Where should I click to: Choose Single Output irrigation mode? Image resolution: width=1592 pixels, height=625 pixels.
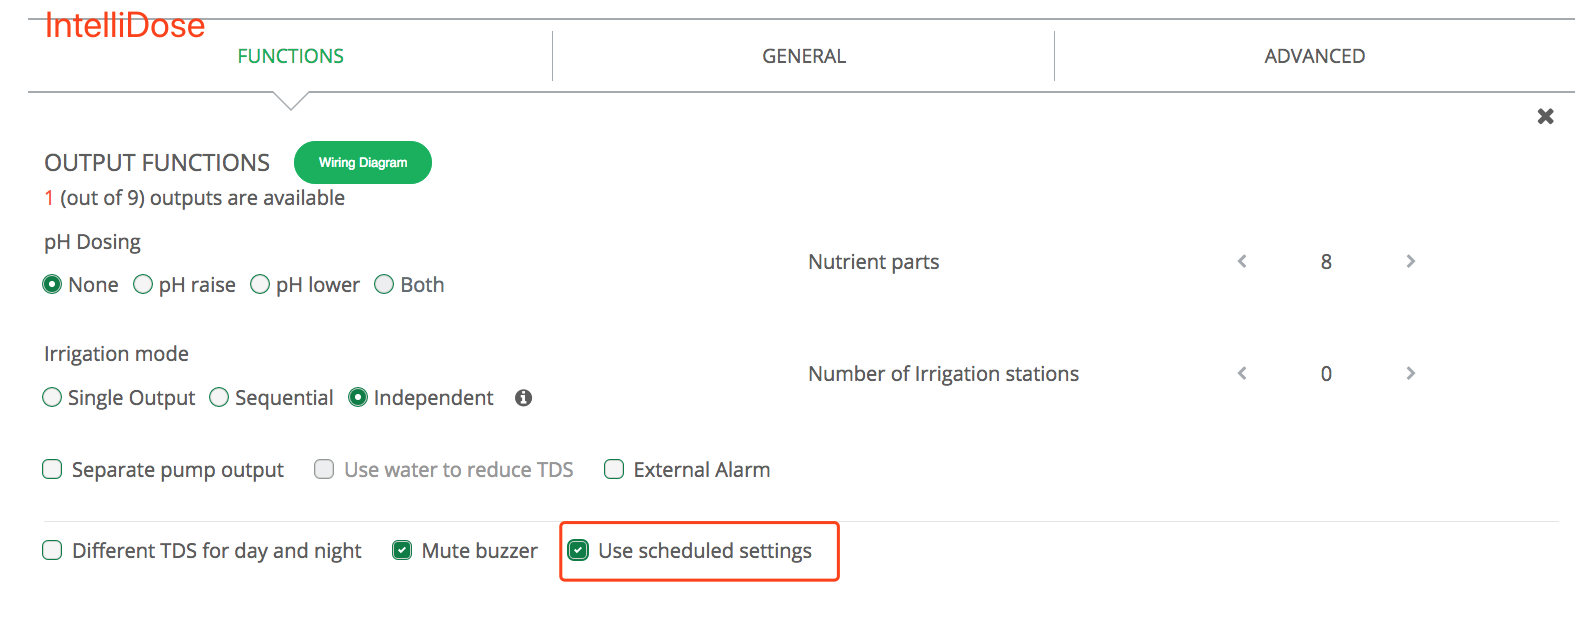click(x=52, y=397)
